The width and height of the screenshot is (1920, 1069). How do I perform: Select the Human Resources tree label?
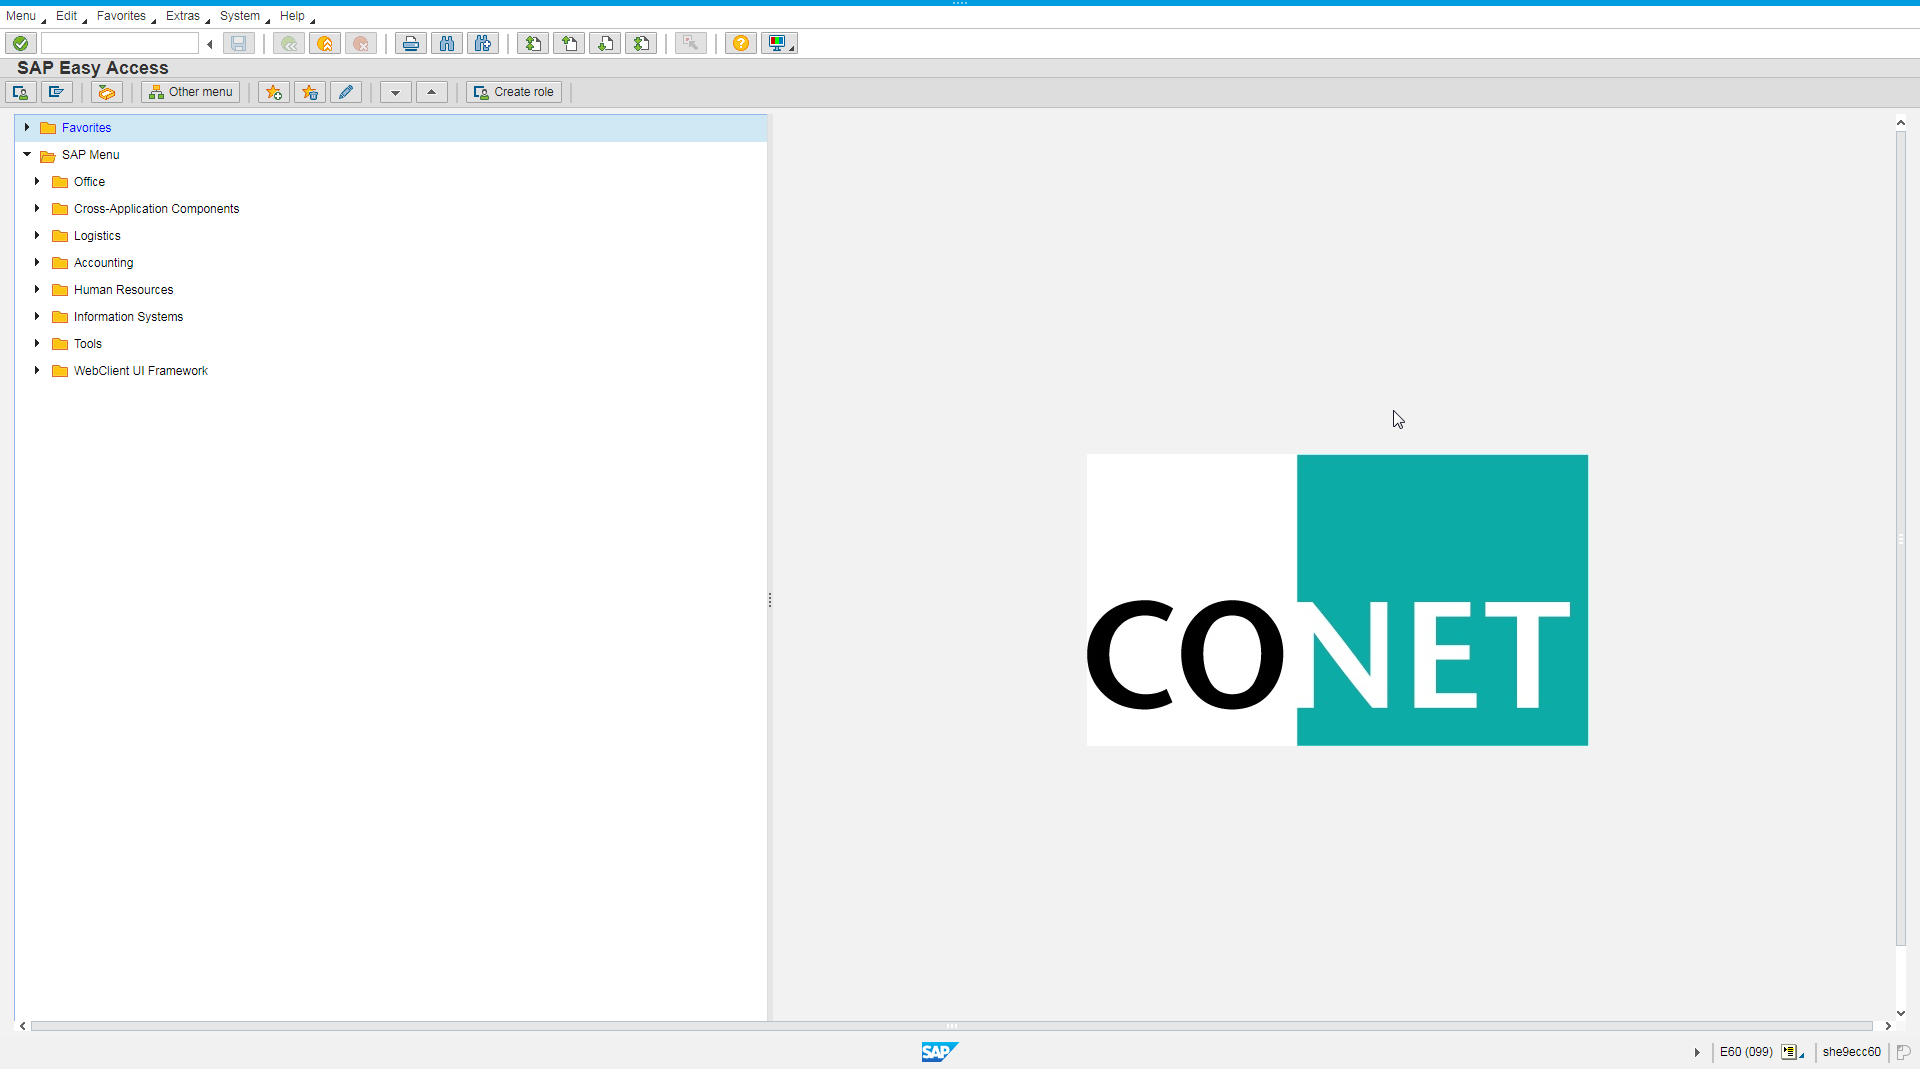(x=123, y=290)
